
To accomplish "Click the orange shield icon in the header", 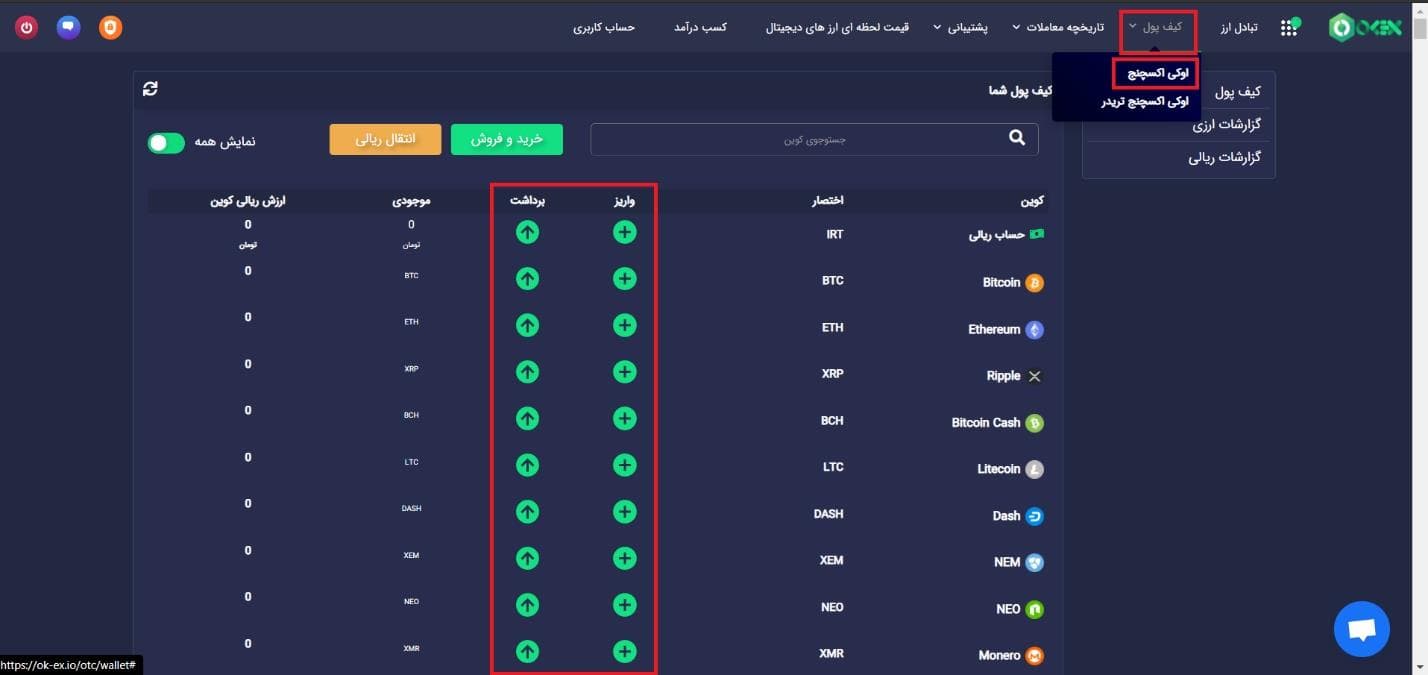I will (111, 27).
